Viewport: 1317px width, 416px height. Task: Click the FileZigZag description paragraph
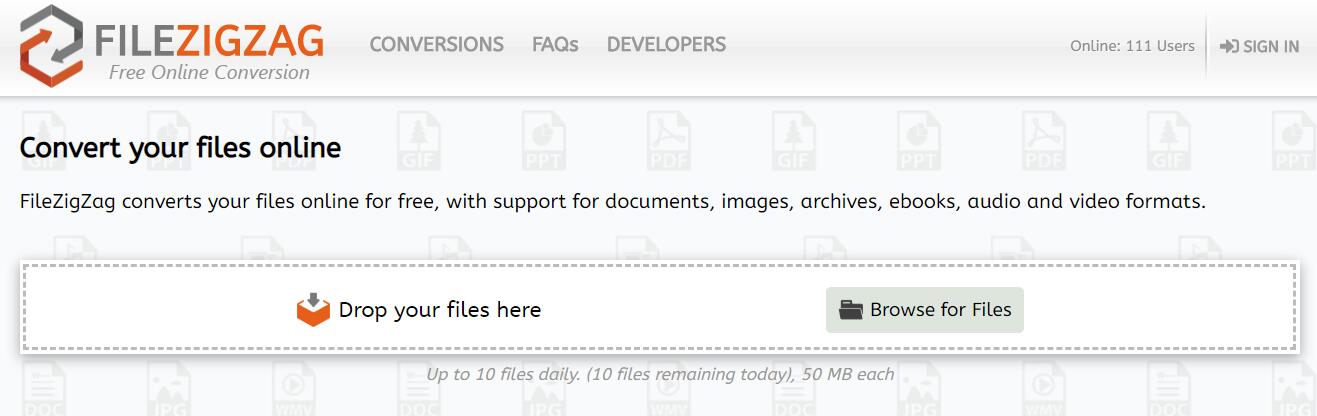tap(612, 201)
